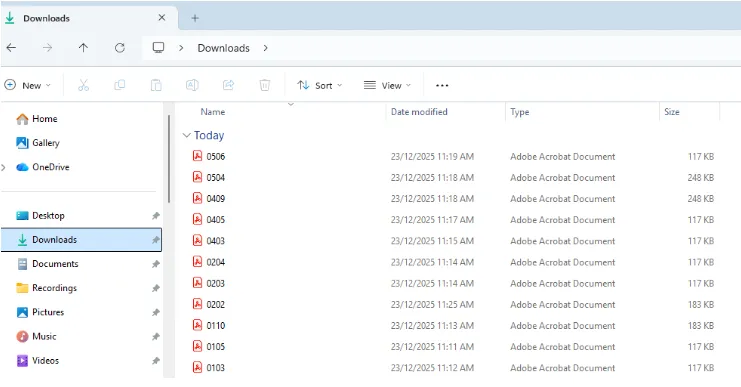Image resolution: width=741 pixels, height=387 pixels.
Task: Click the Delete trash icon
Action: [x=265, y=86]
